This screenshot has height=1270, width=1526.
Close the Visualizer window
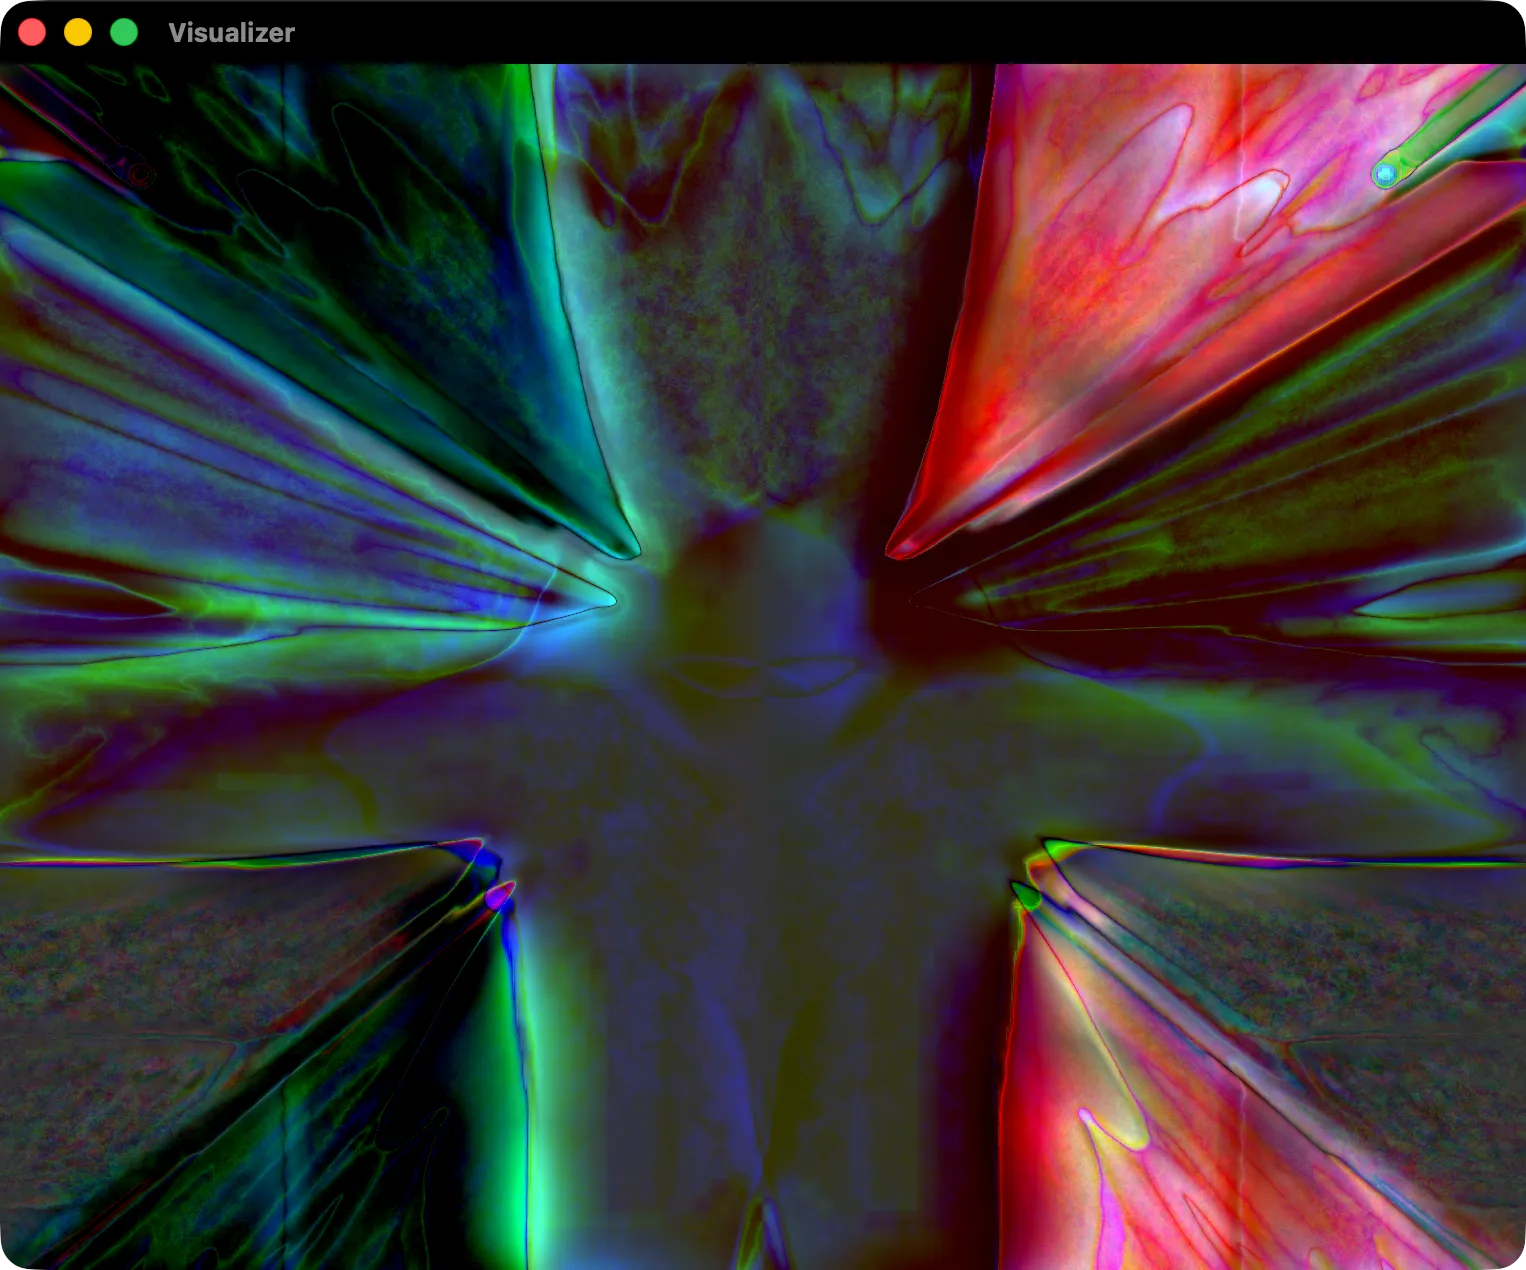(x=32, y=32)
